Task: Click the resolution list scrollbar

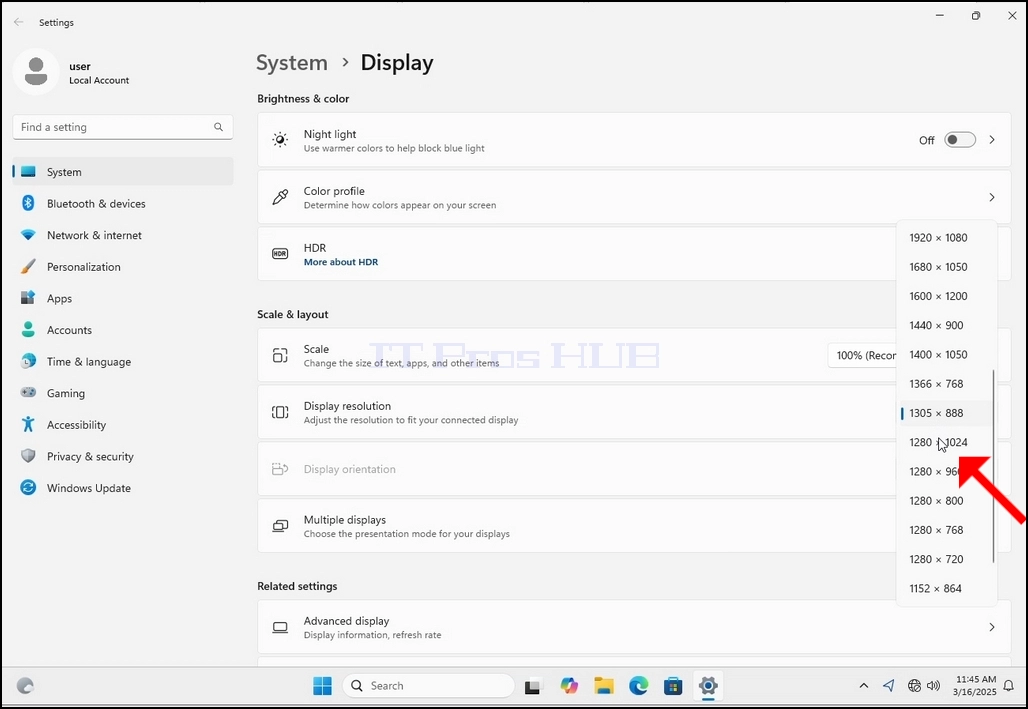Action: pyautogui.click(x=994, y=466)
